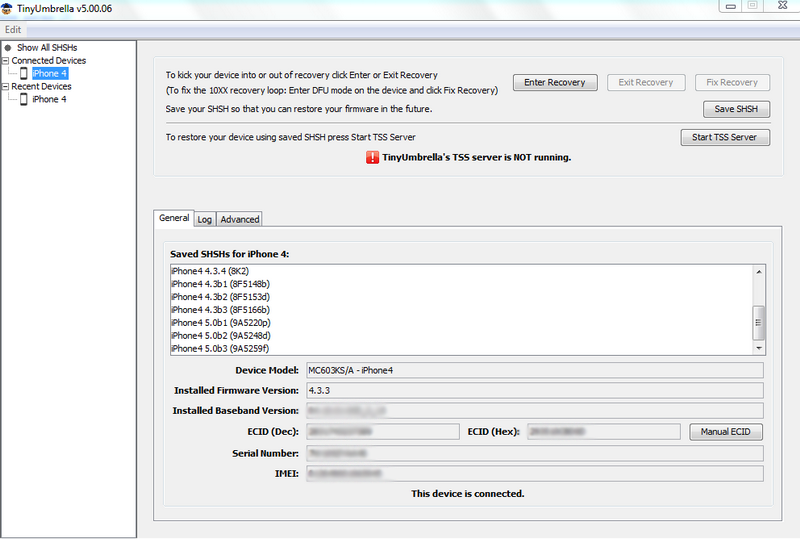
Task: Click the SHSH list scroll down arrow
Action: pos(759,348)
